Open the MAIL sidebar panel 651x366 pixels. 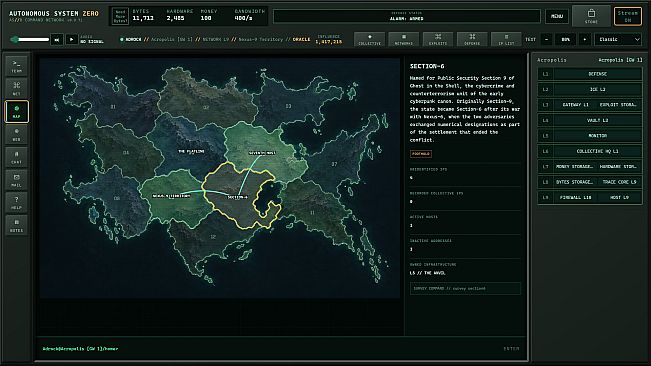[17, 180]
